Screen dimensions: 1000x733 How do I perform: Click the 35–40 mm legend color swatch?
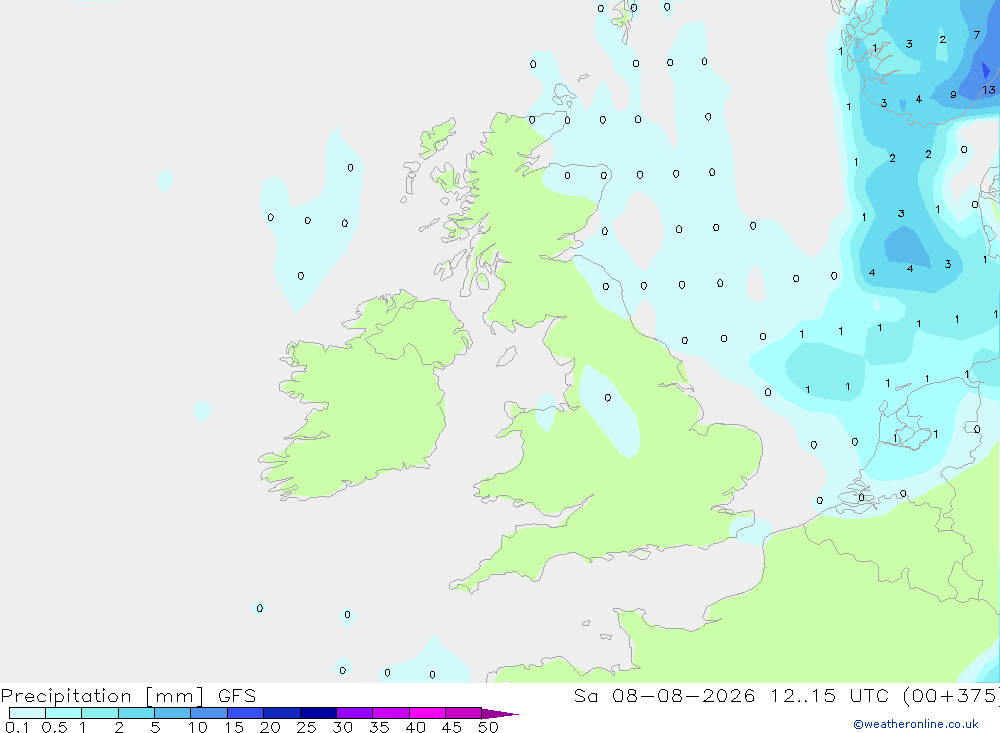pyautogui.click(x=391, y=713)
